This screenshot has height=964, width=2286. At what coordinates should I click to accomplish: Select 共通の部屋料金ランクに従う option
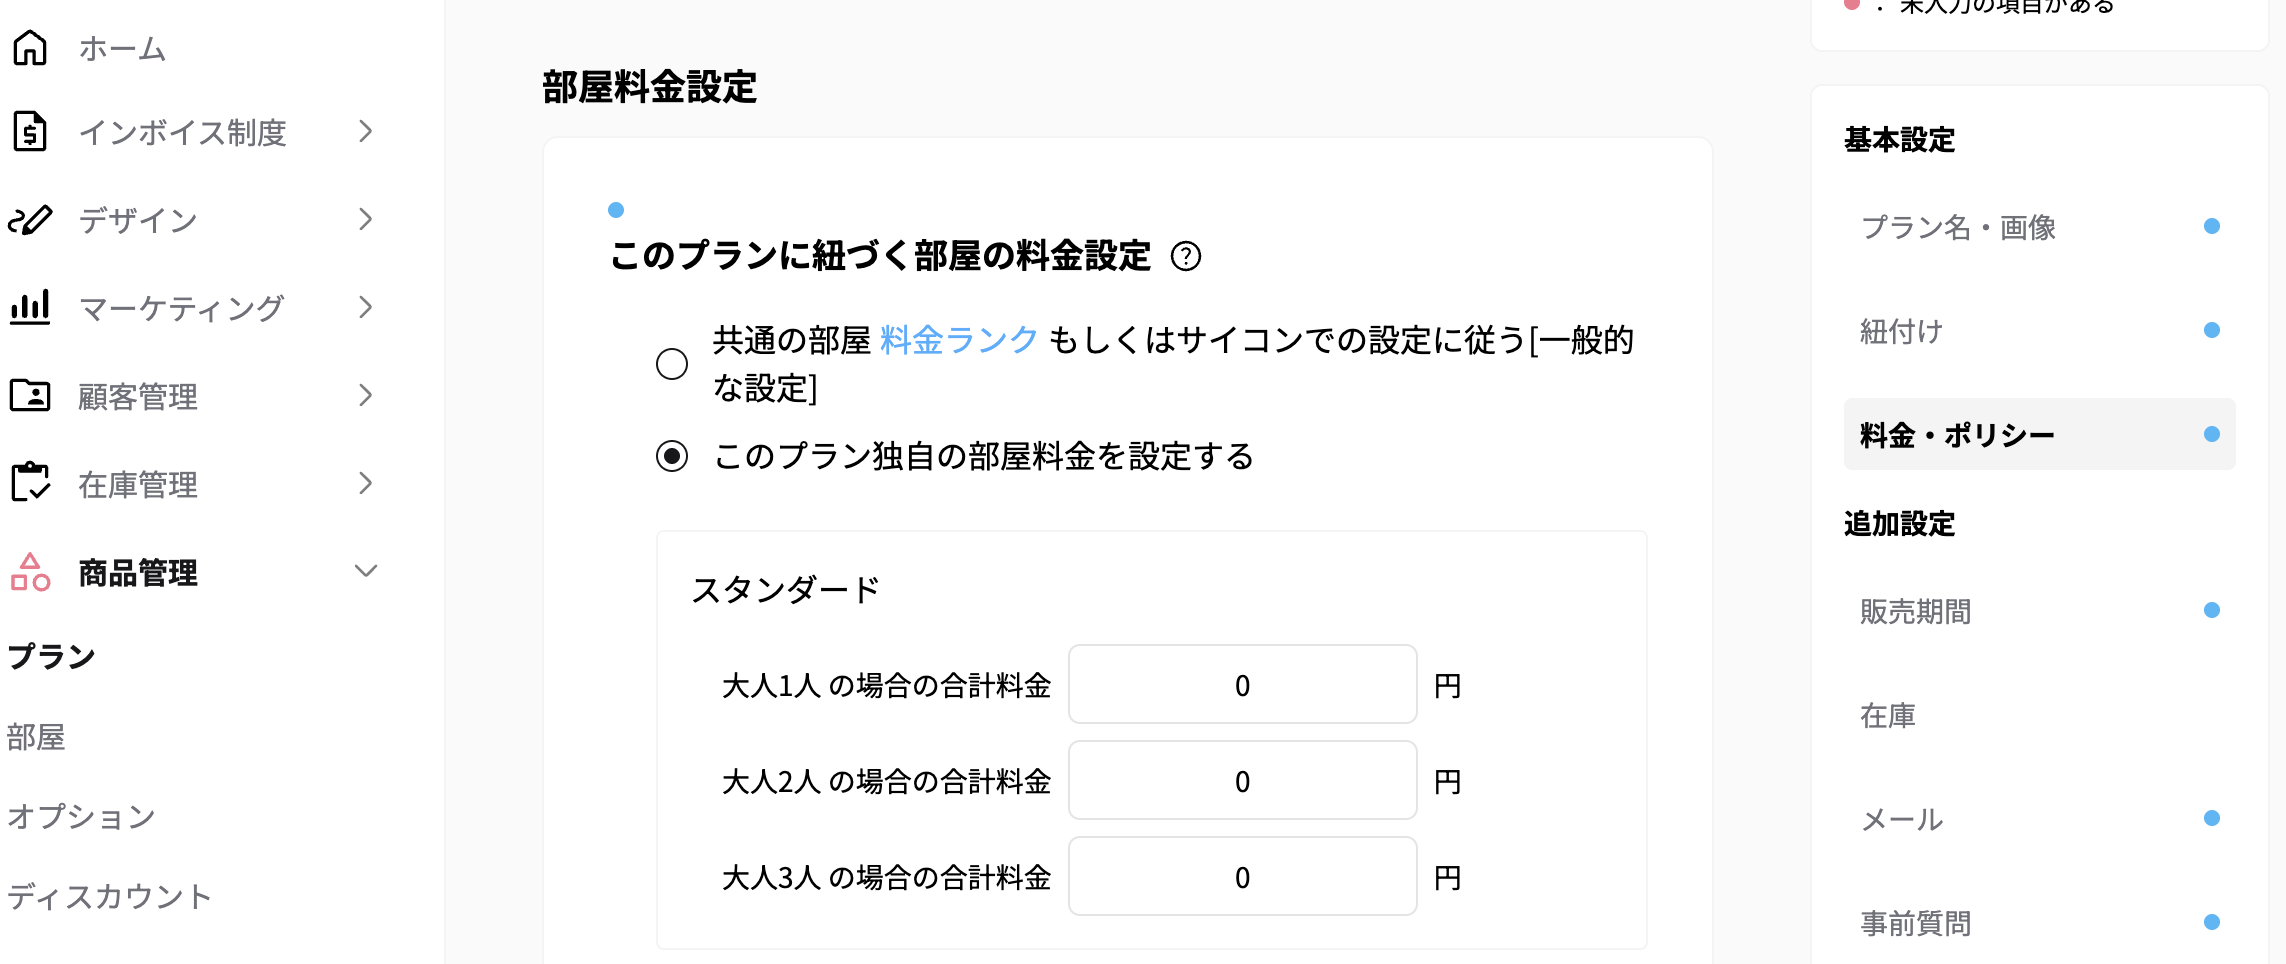click(671, 365)
